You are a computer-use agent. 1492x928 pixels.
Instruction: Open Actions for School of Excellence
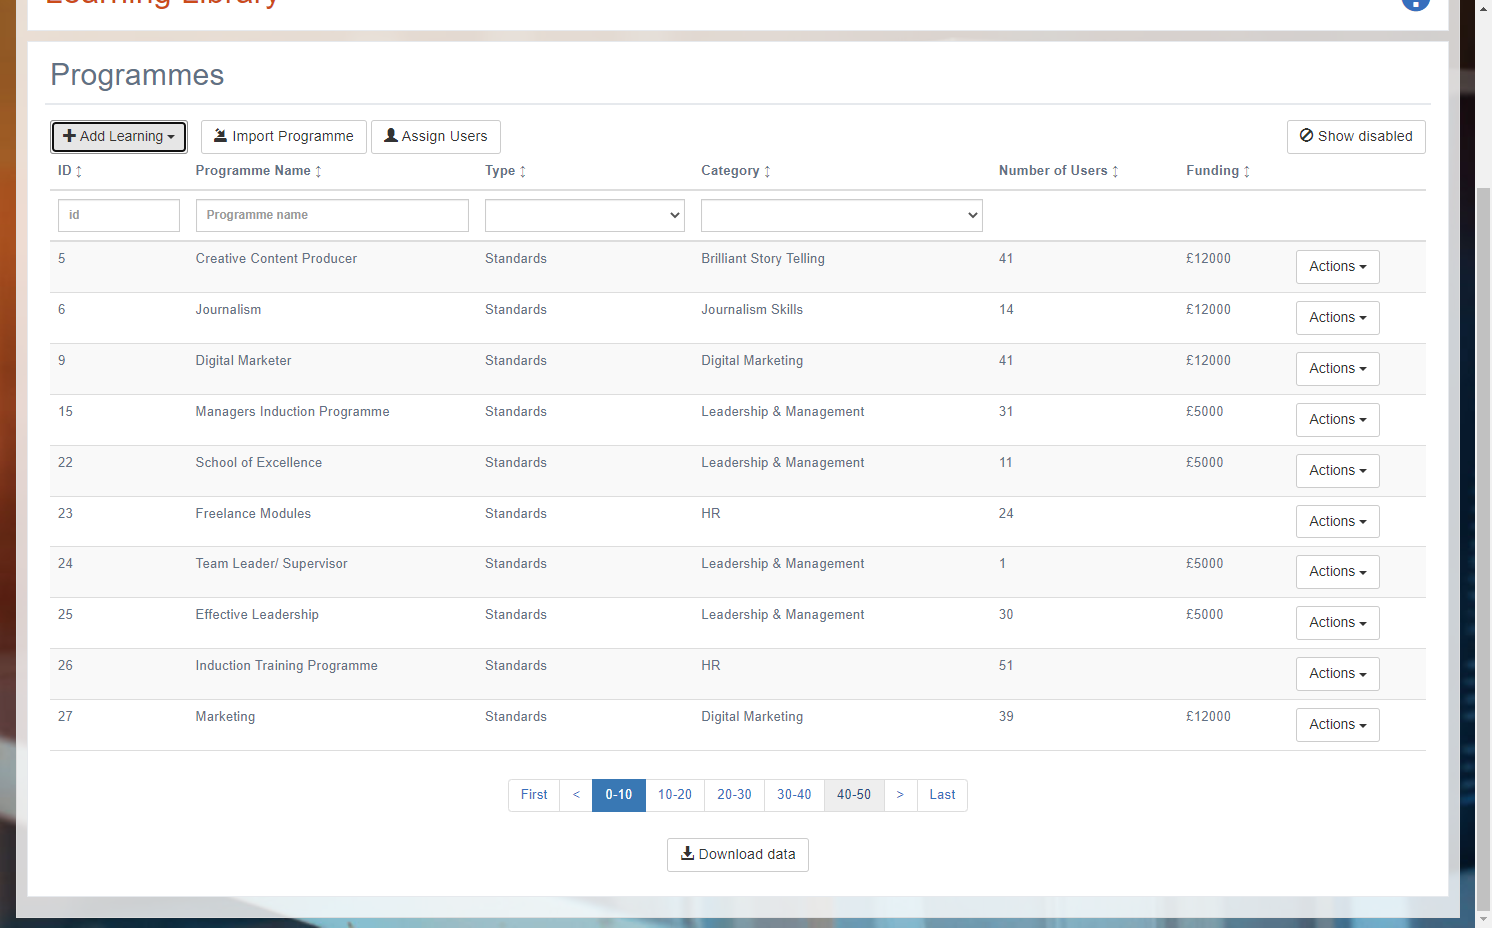1337,471
